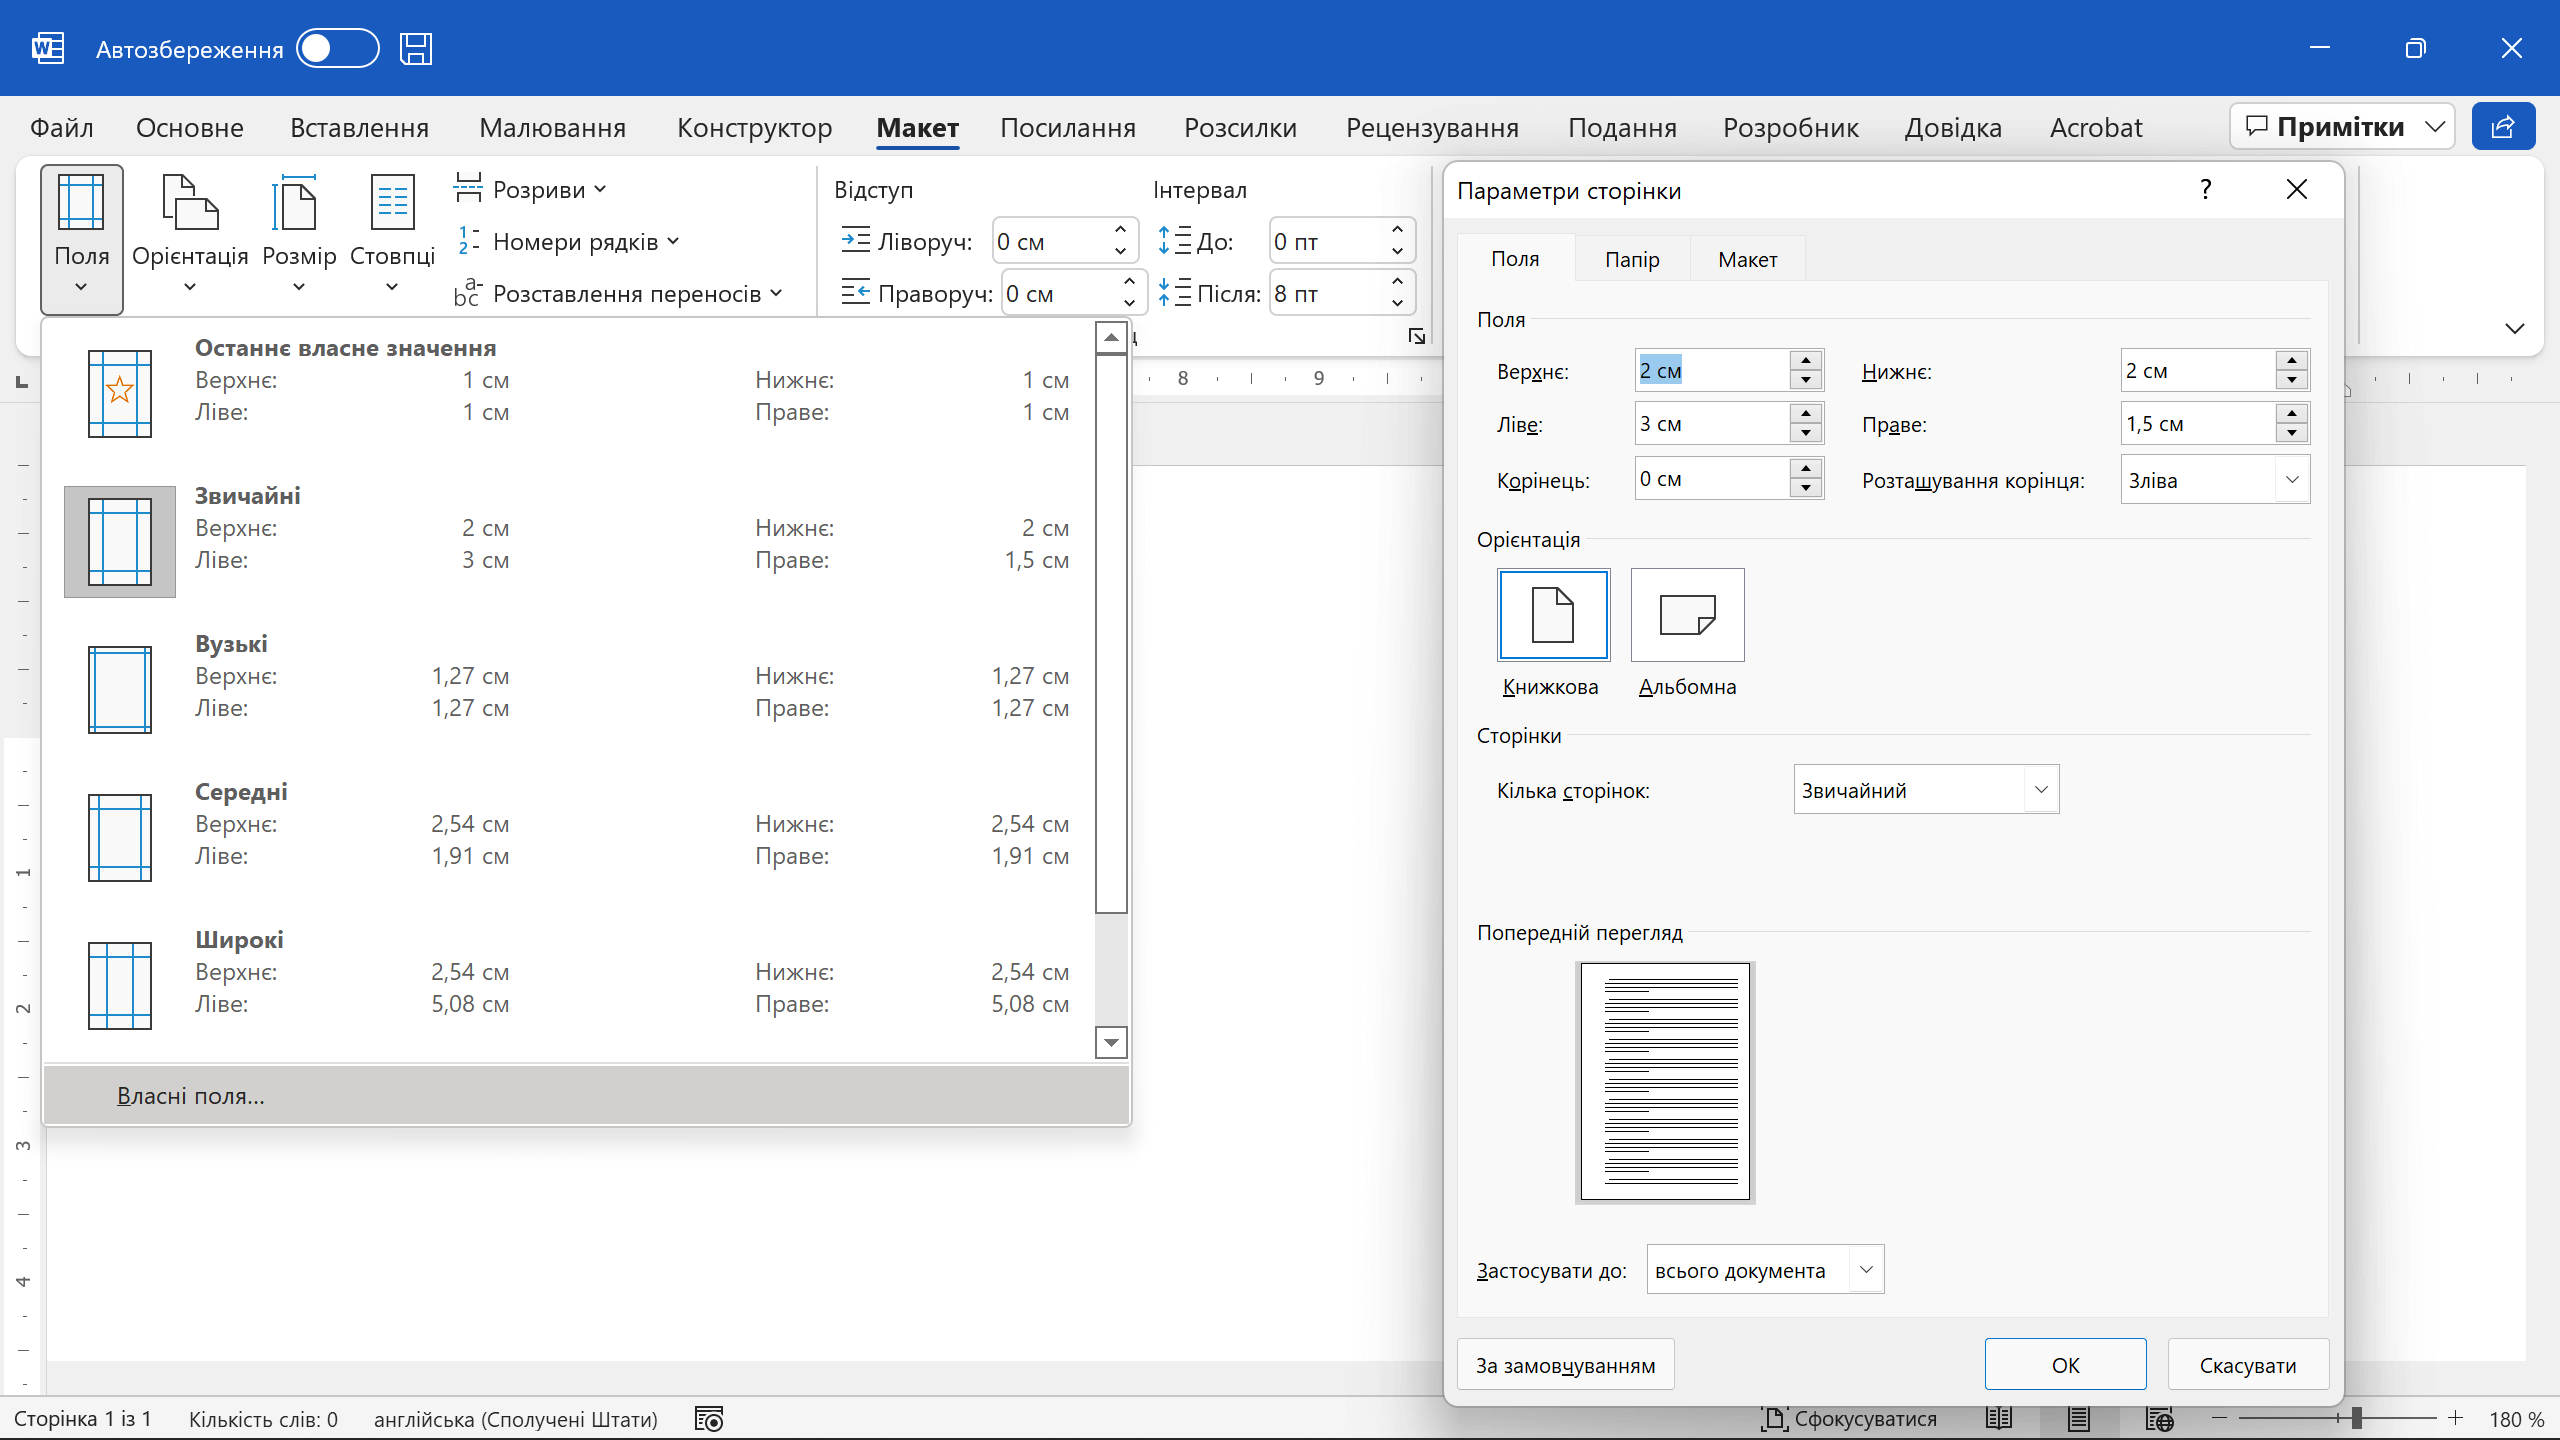Open paragraph settings dialog launcher
Screen dimensions: 2560x1440
pos(1416,337)
